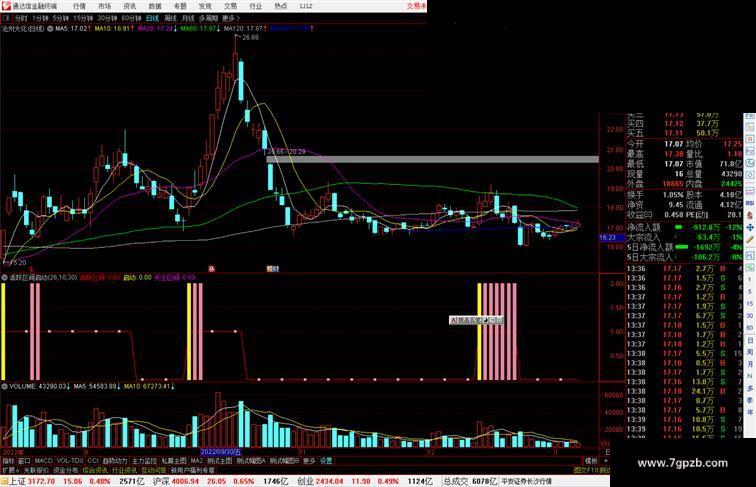Select 15 minute shortcut in right toolbar

750,304
